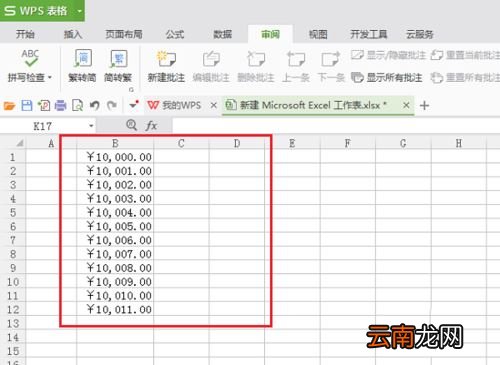Image resolution: width=500 pixels, height=365 pixels.
Task: Convert traditional to simplified (繁转简)
Action: [x=82, y=65]
